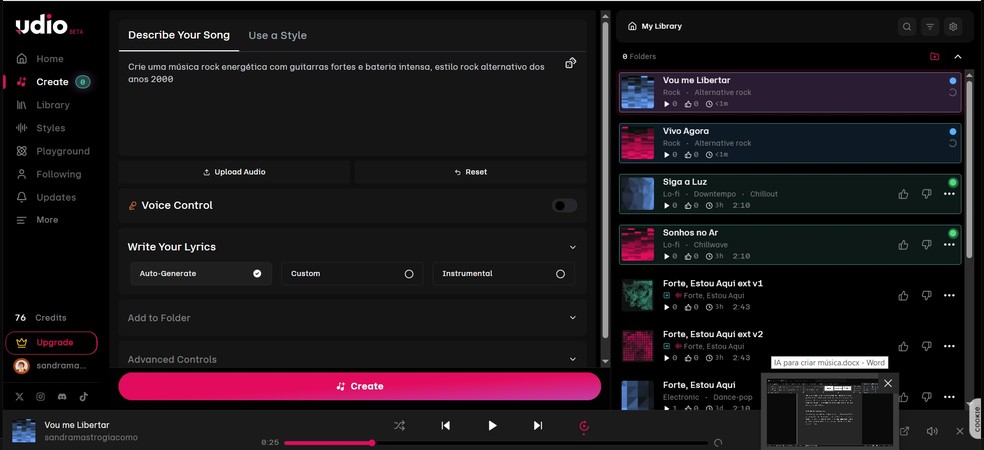Screen dimensions: 984x450
Task: Skip to next track
Action: pyautogui.click(x=538, y=426)
